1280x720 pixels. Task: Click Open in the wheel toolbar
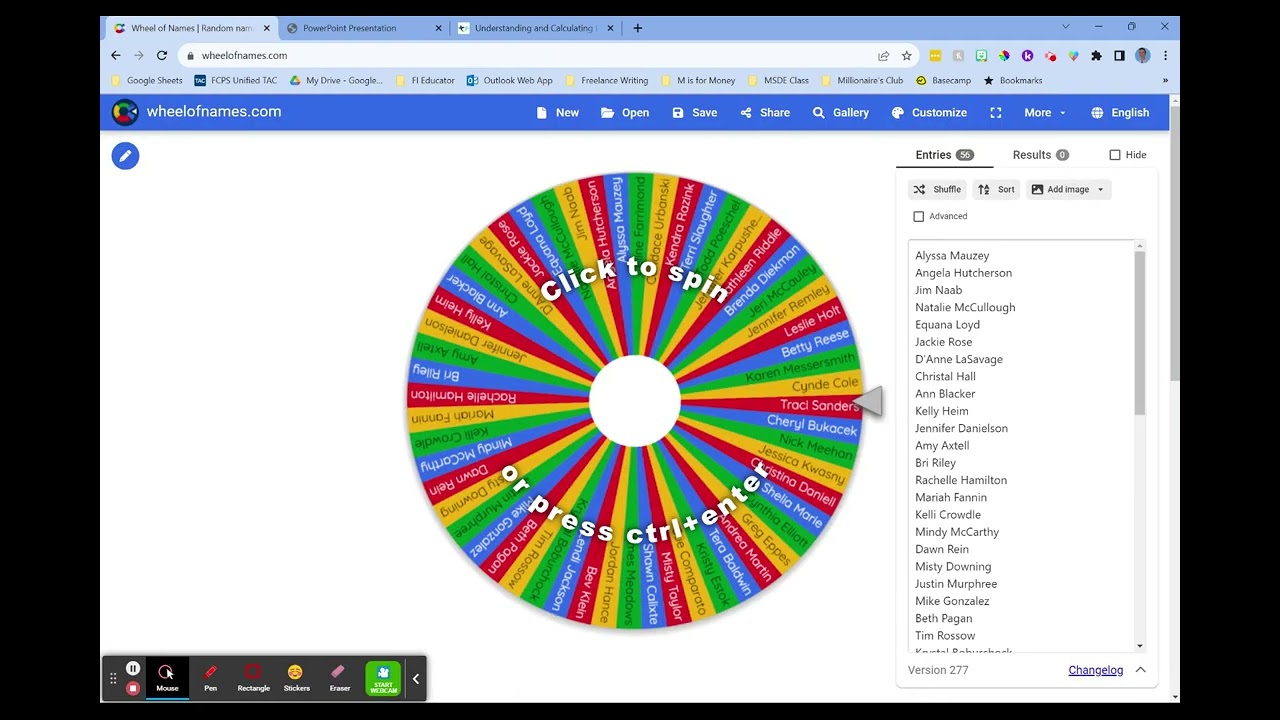point(625,113)
